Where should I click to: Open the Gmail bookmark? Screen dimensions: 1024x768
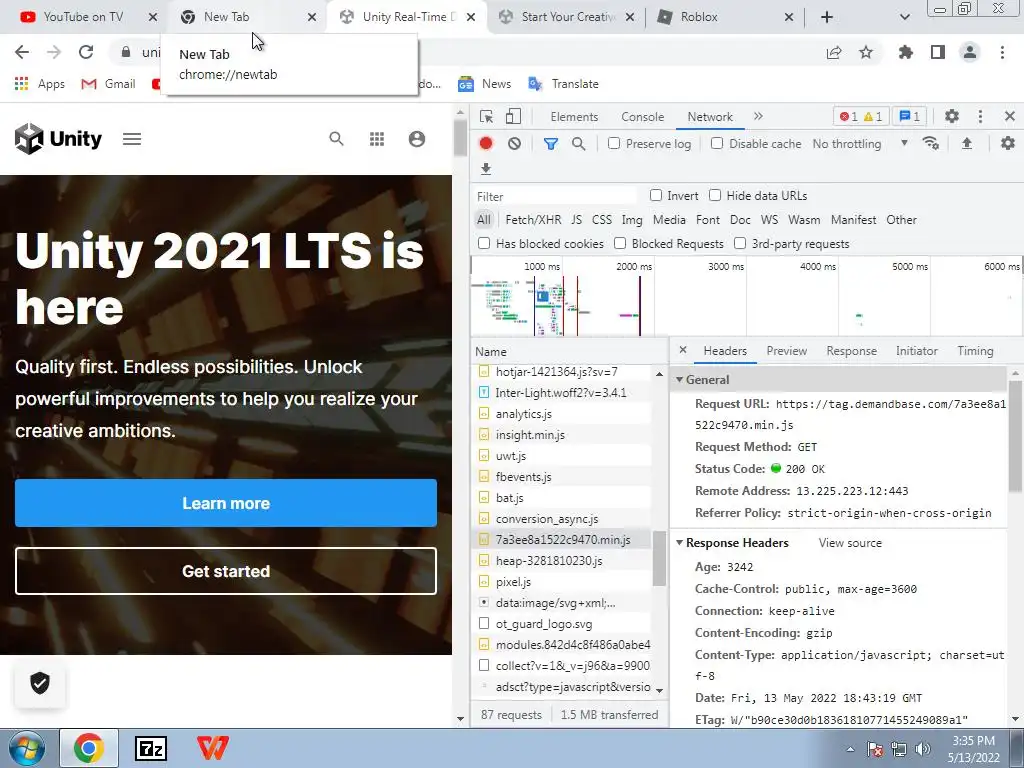point(108,84)
